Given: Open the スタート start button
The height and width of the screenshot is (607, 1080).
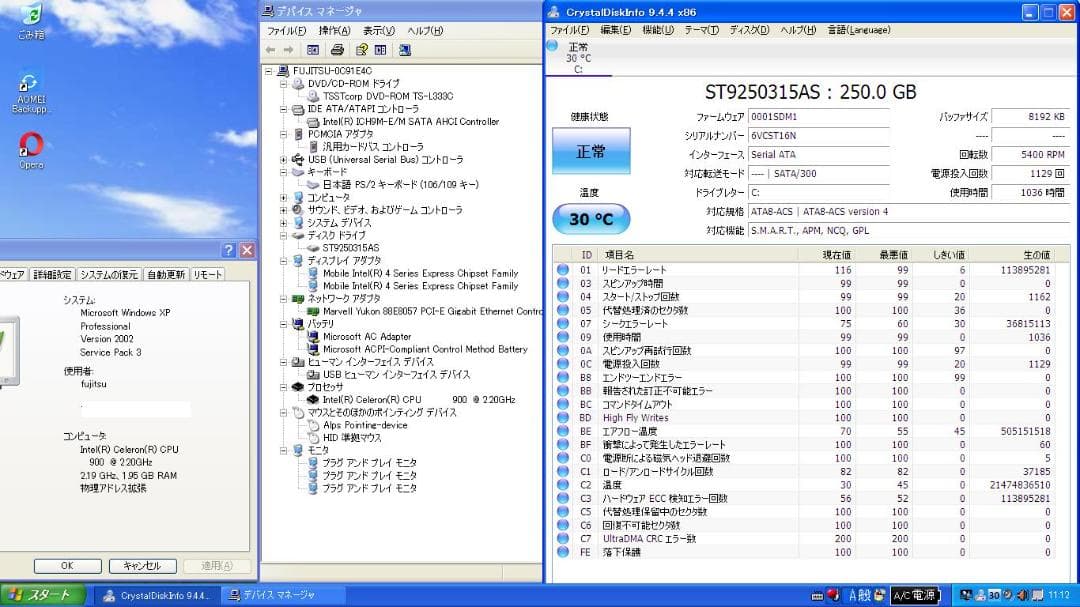Looking at the screenshot, I should coord(43,595).
